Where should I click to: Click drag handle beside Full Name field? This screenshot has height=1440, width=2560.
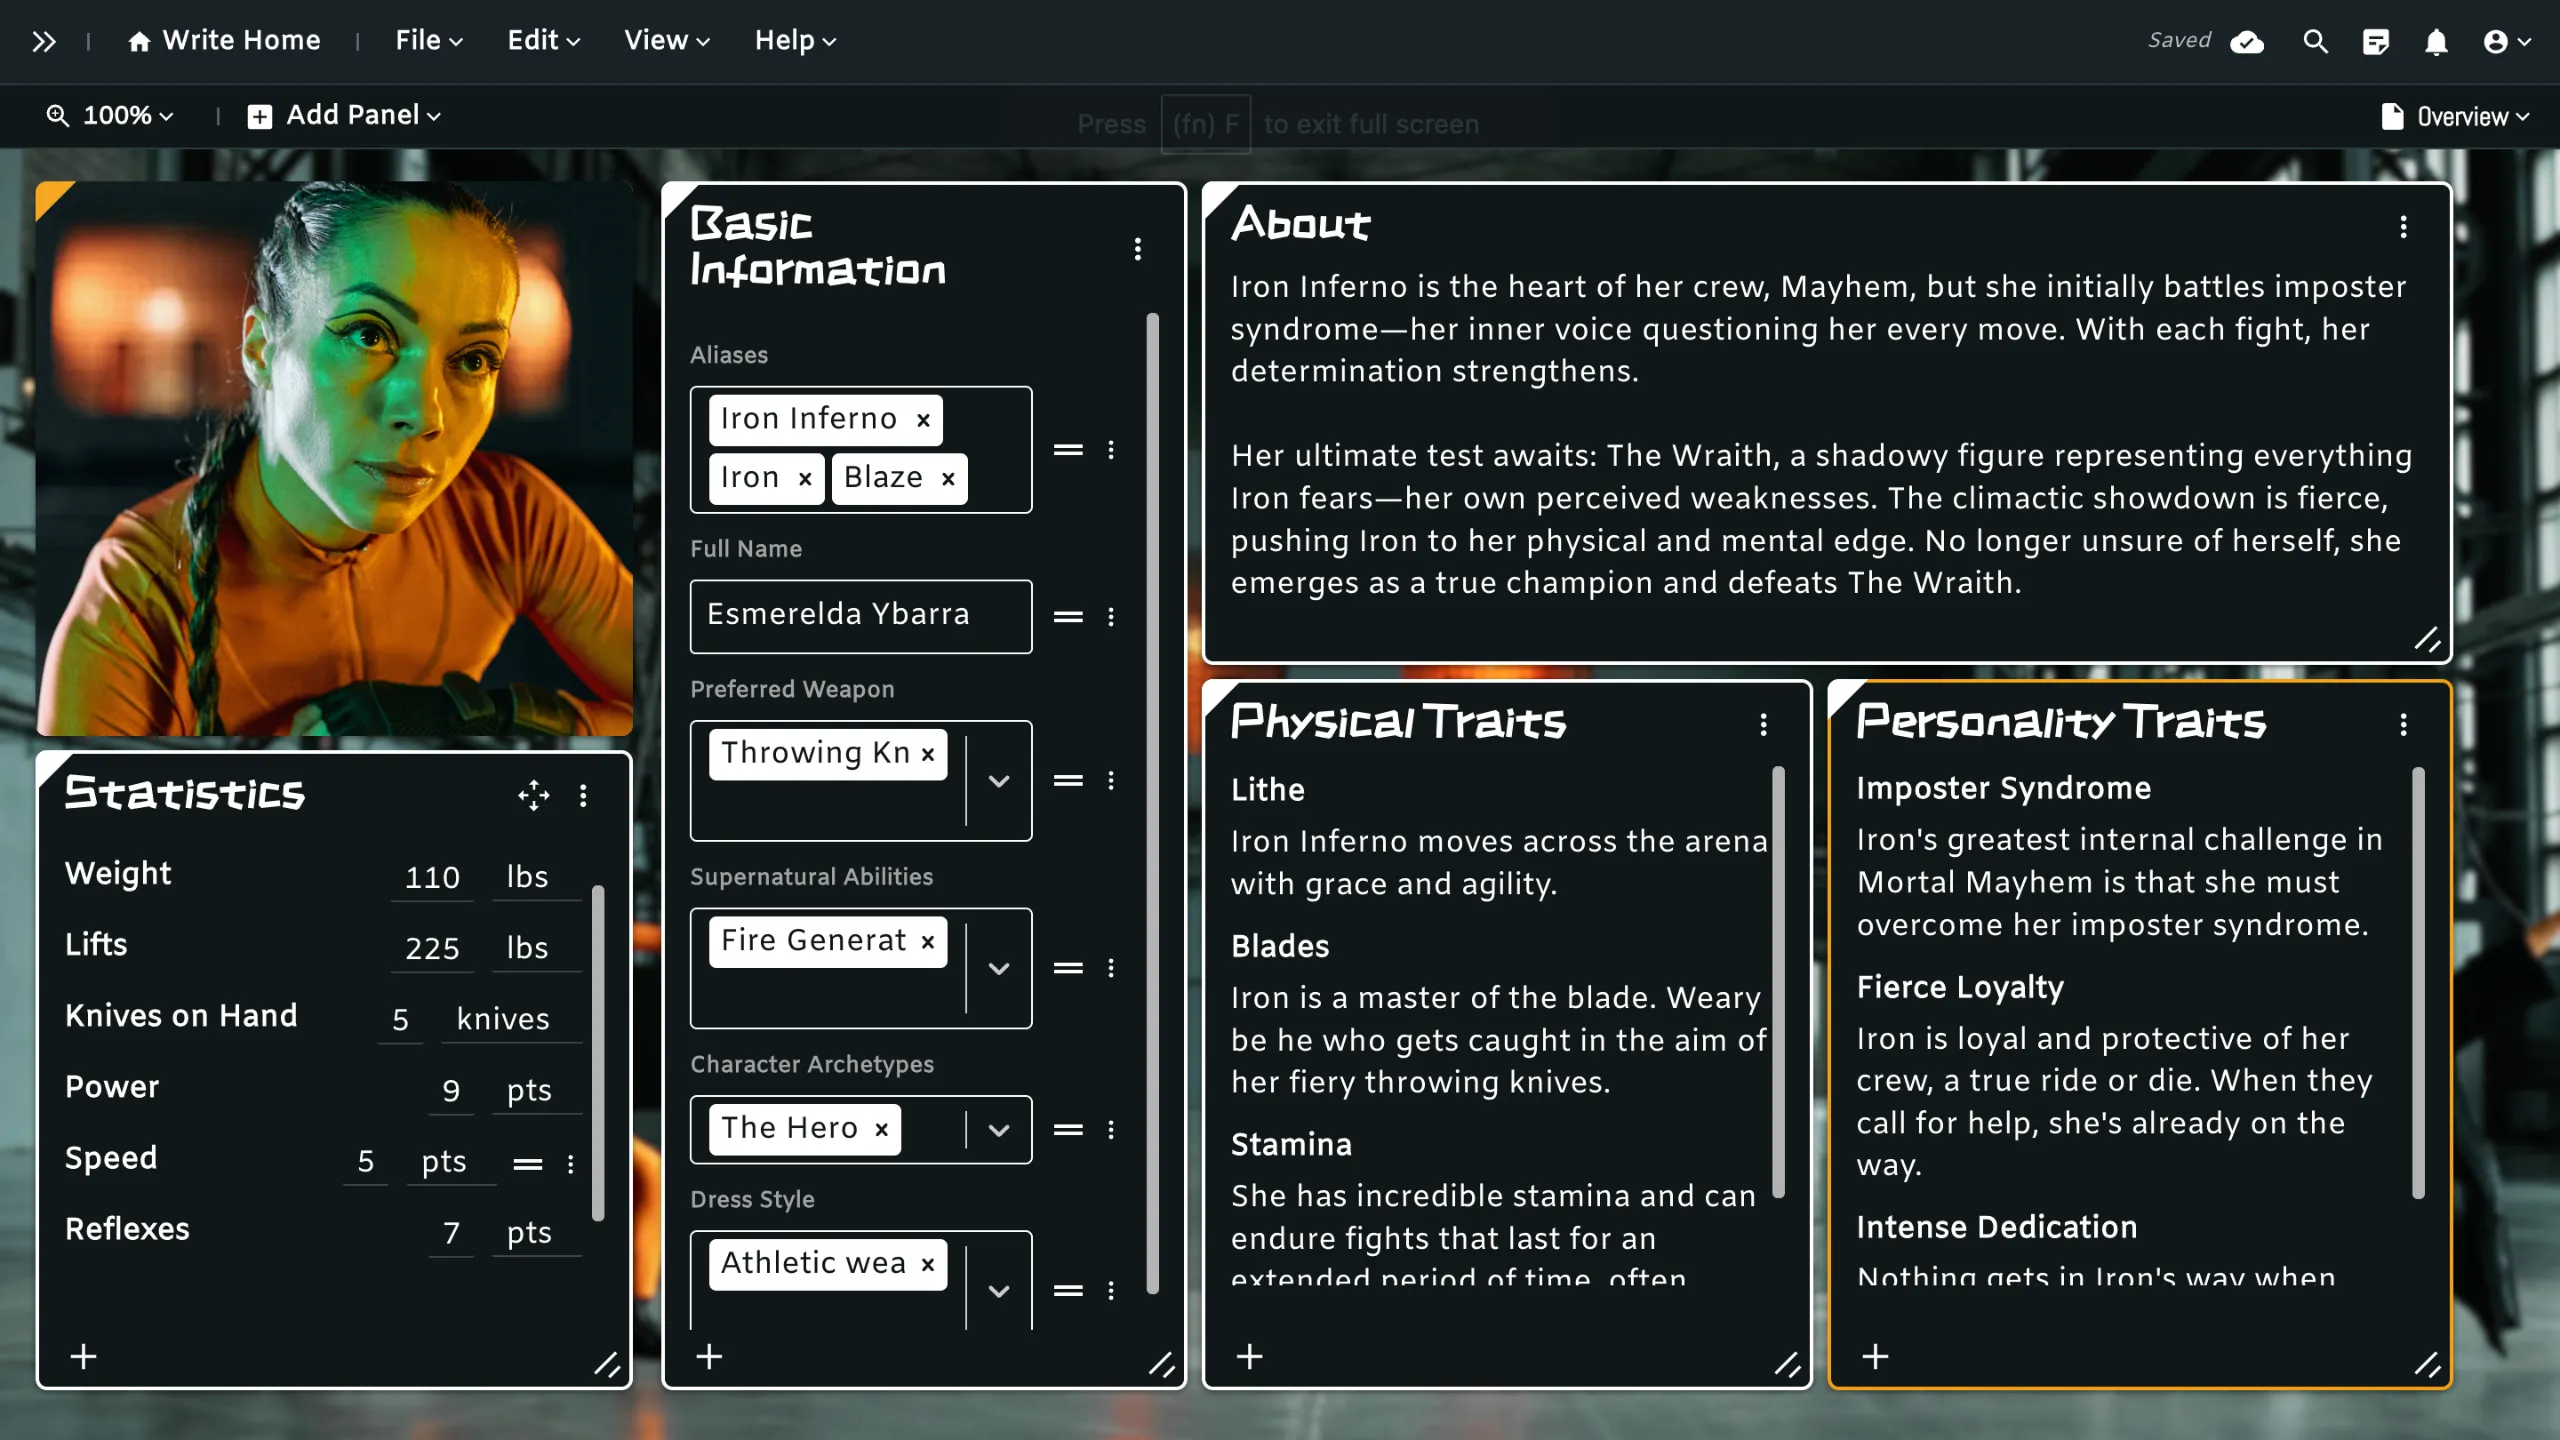click(1068, 617)
